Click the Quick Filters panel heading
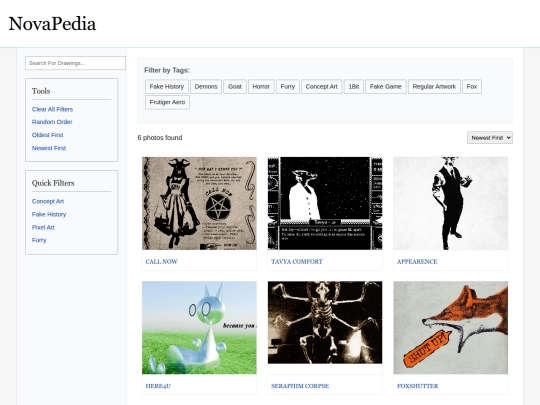This screenshot has width=540, height=405. [53, 183]
